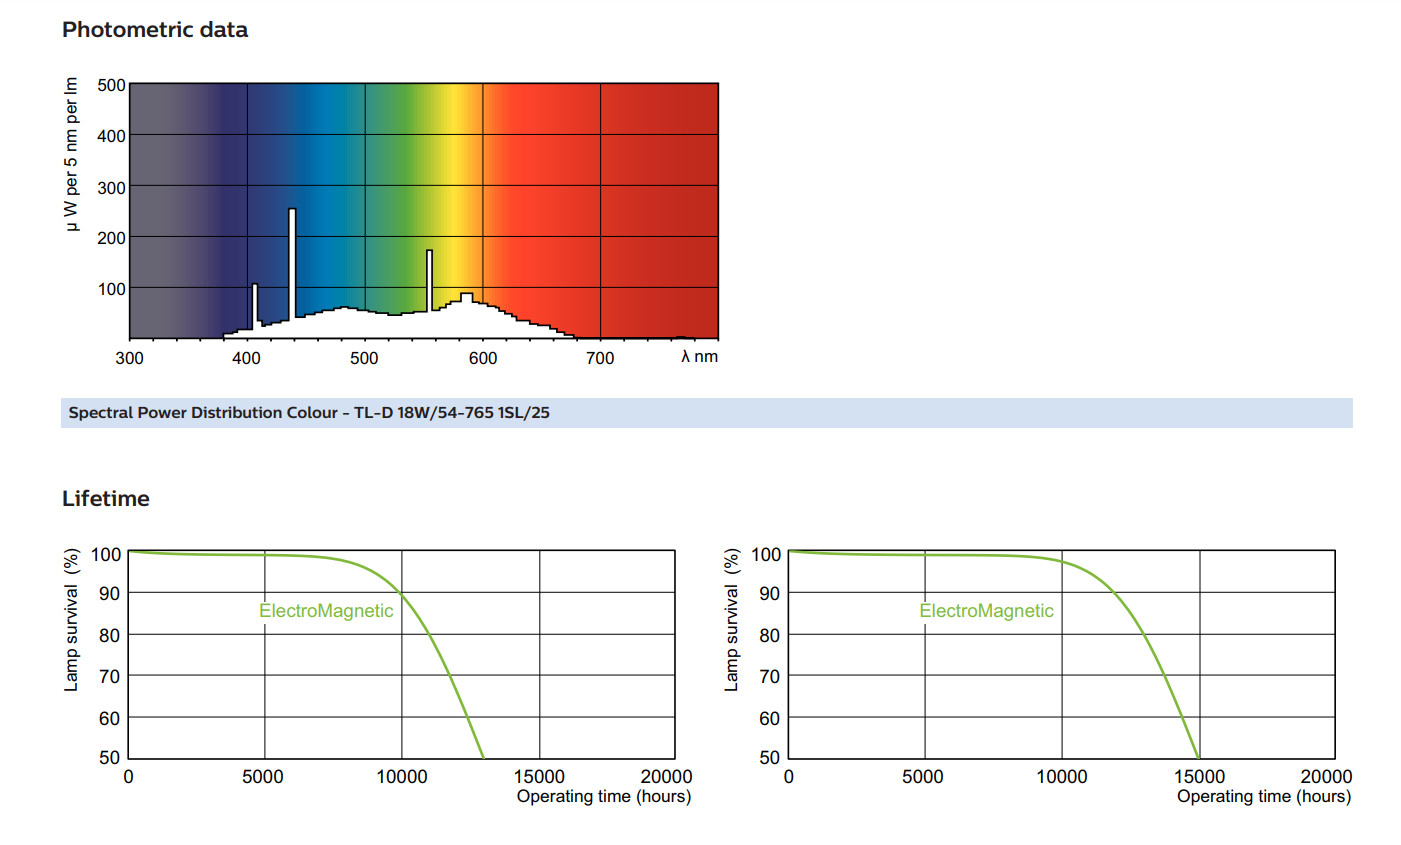Click "Operating time (hours)" under the right lifetime chart

click(x=1263, y=796)
